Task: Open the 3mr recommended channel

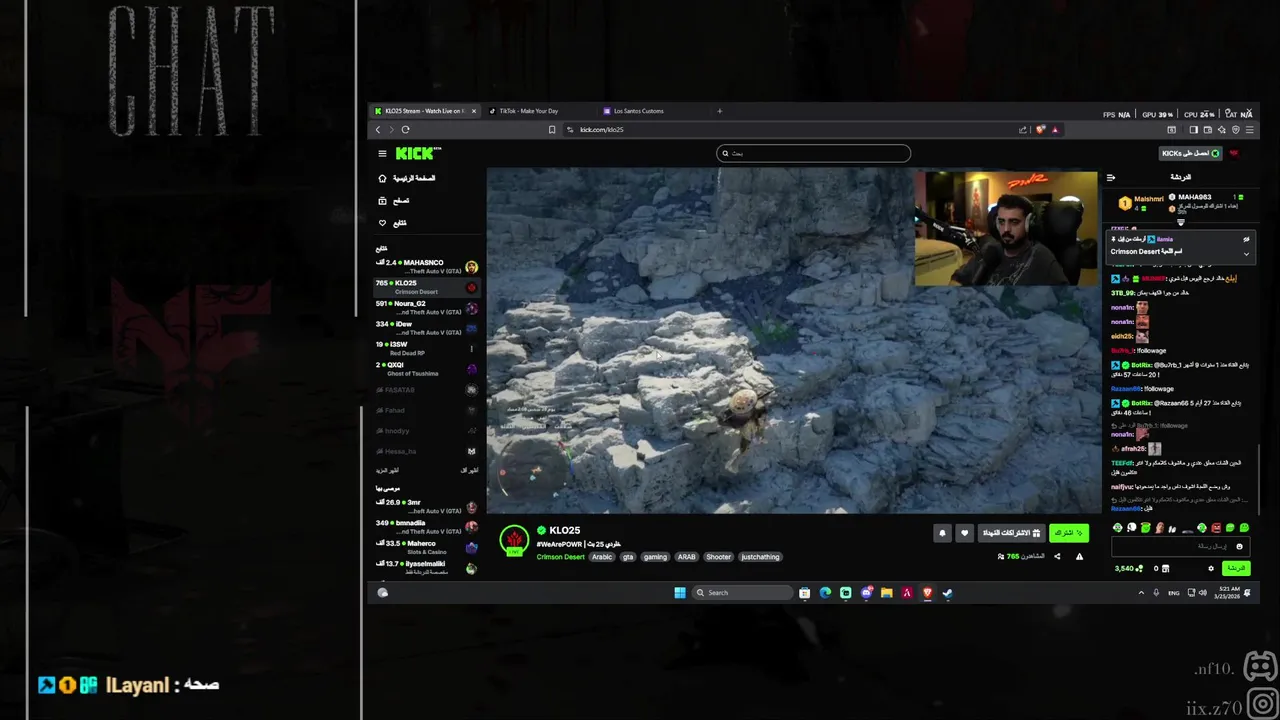Action: [x=427, y=507]
